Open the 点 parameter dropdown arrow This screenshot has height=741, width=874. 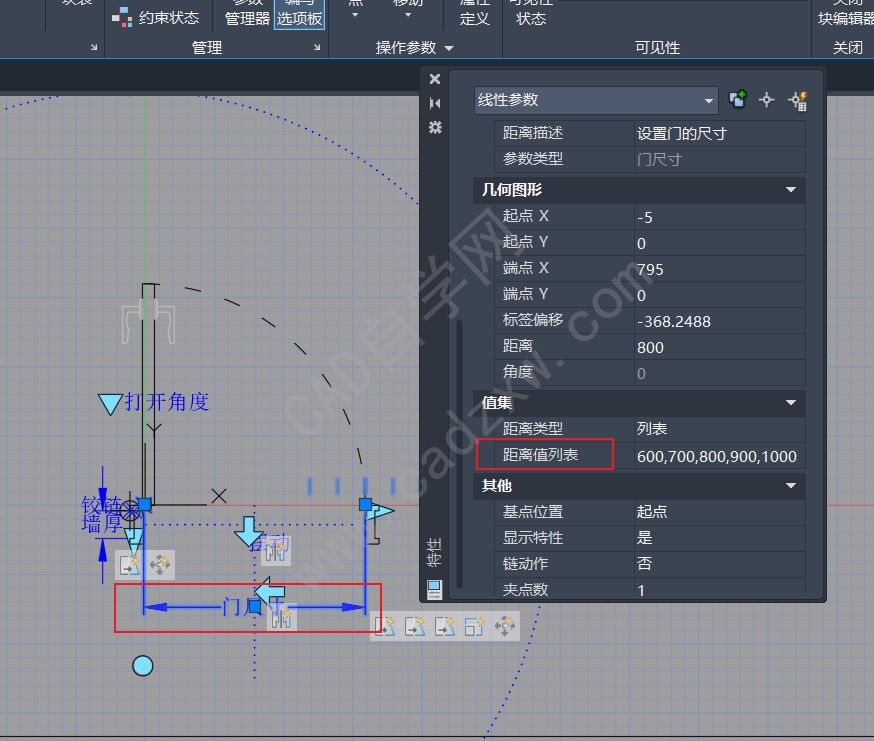355,14
